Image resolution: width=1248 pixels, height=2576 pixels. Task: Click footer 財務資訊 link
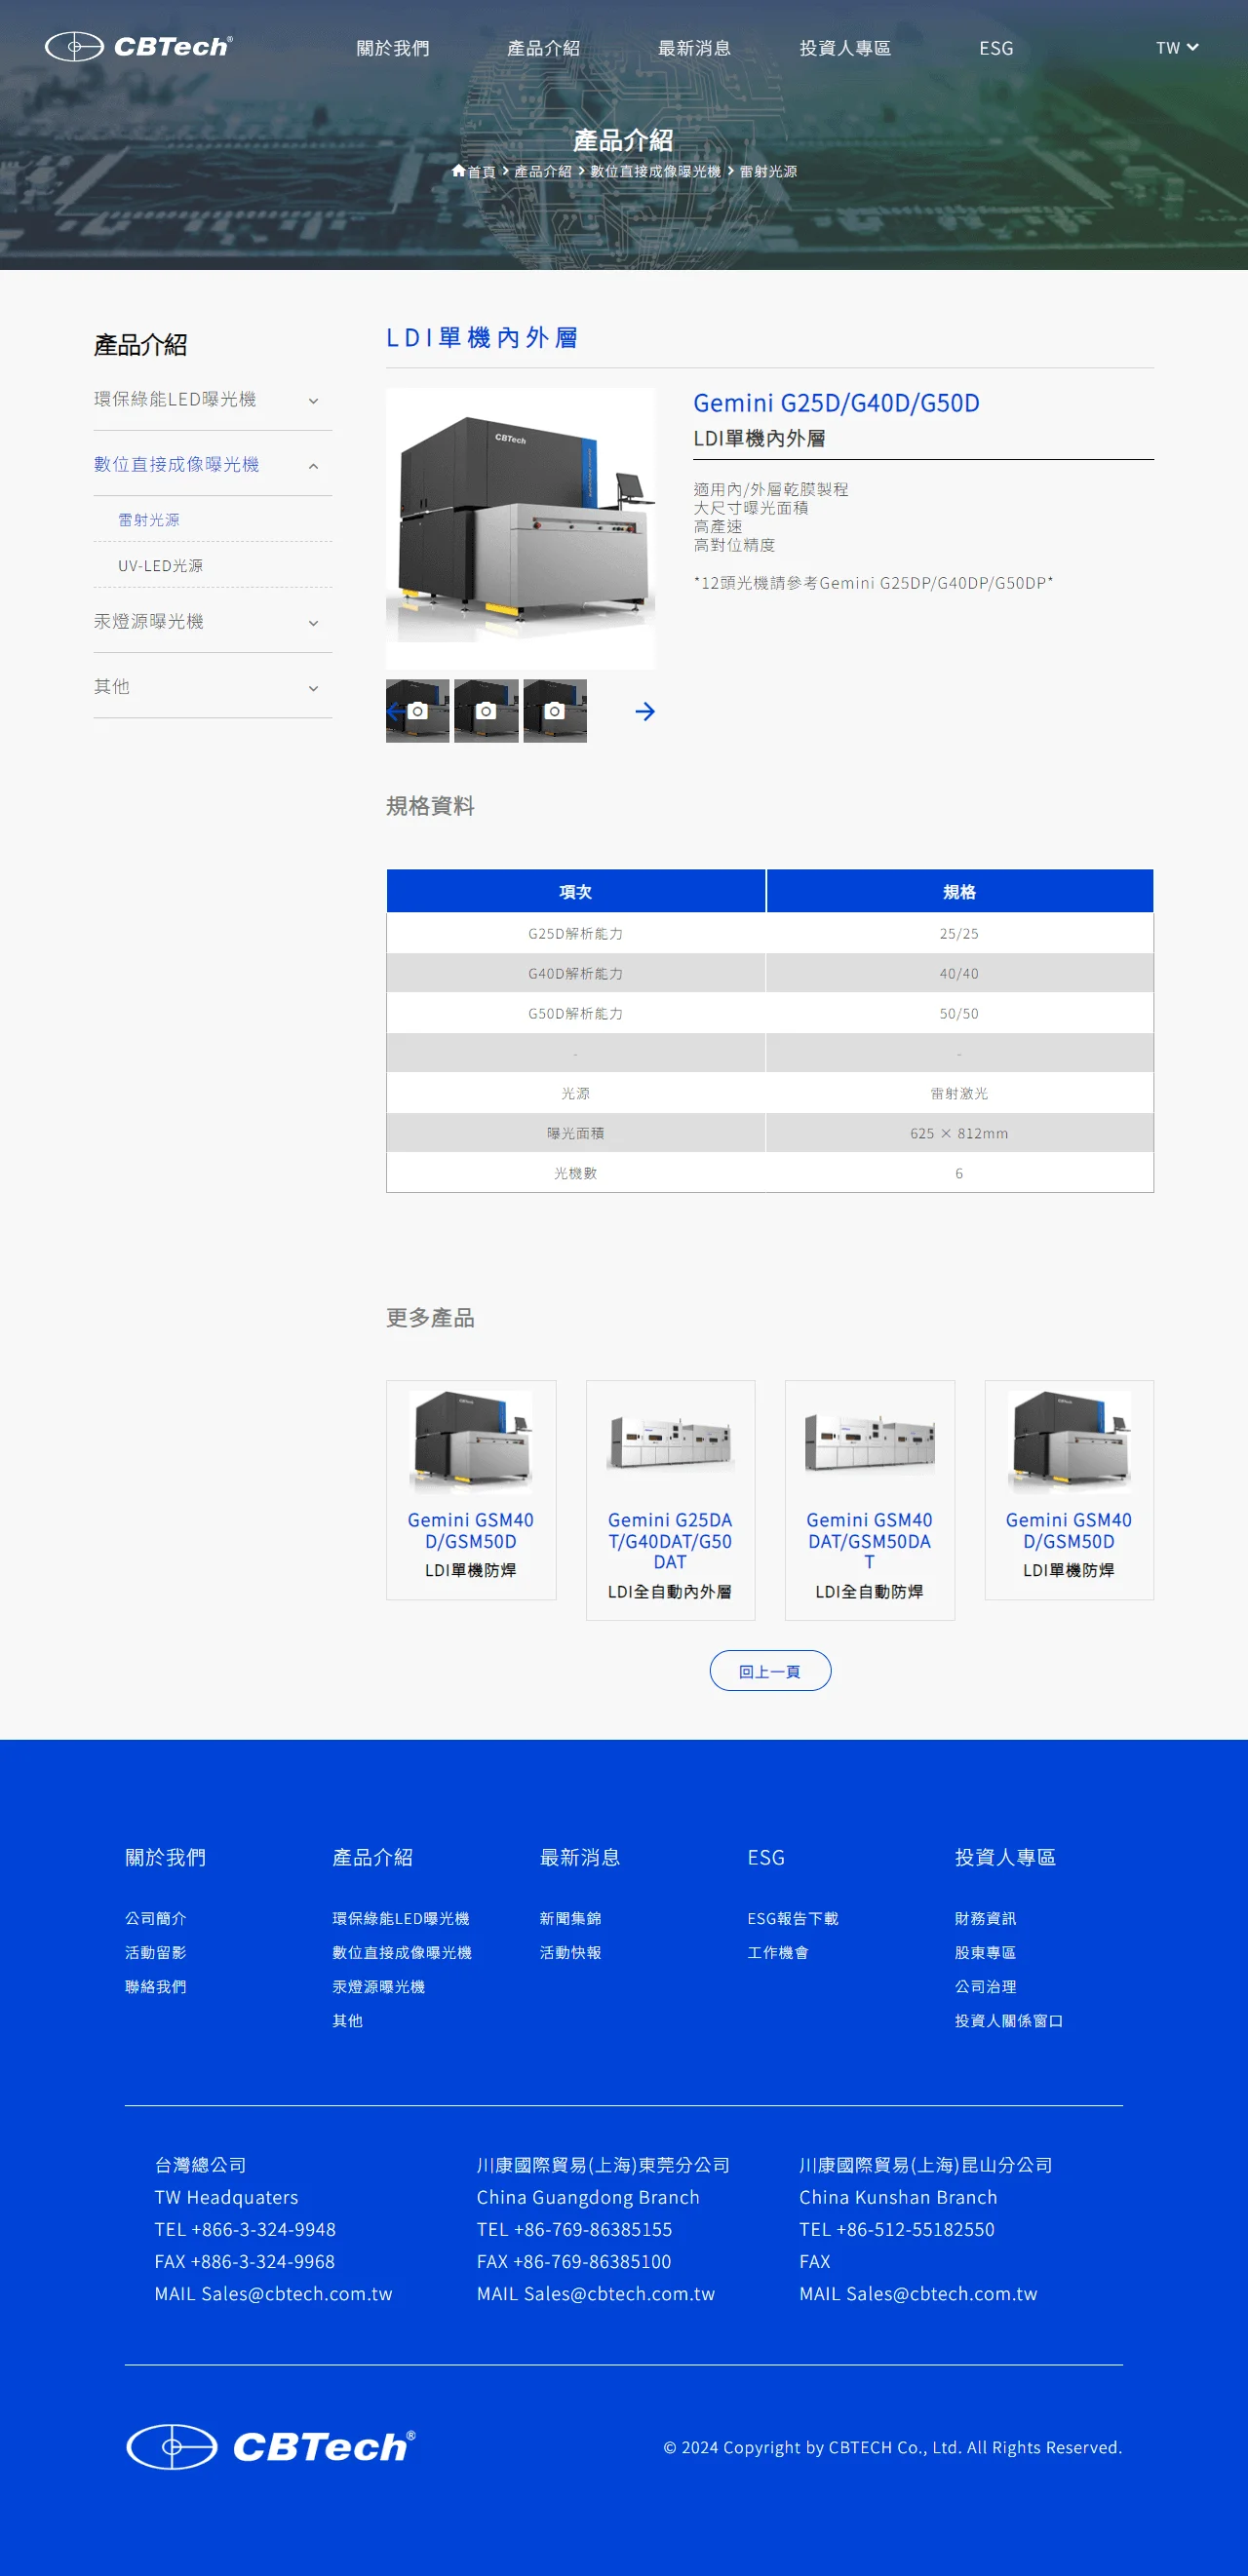coord(986,1918)
